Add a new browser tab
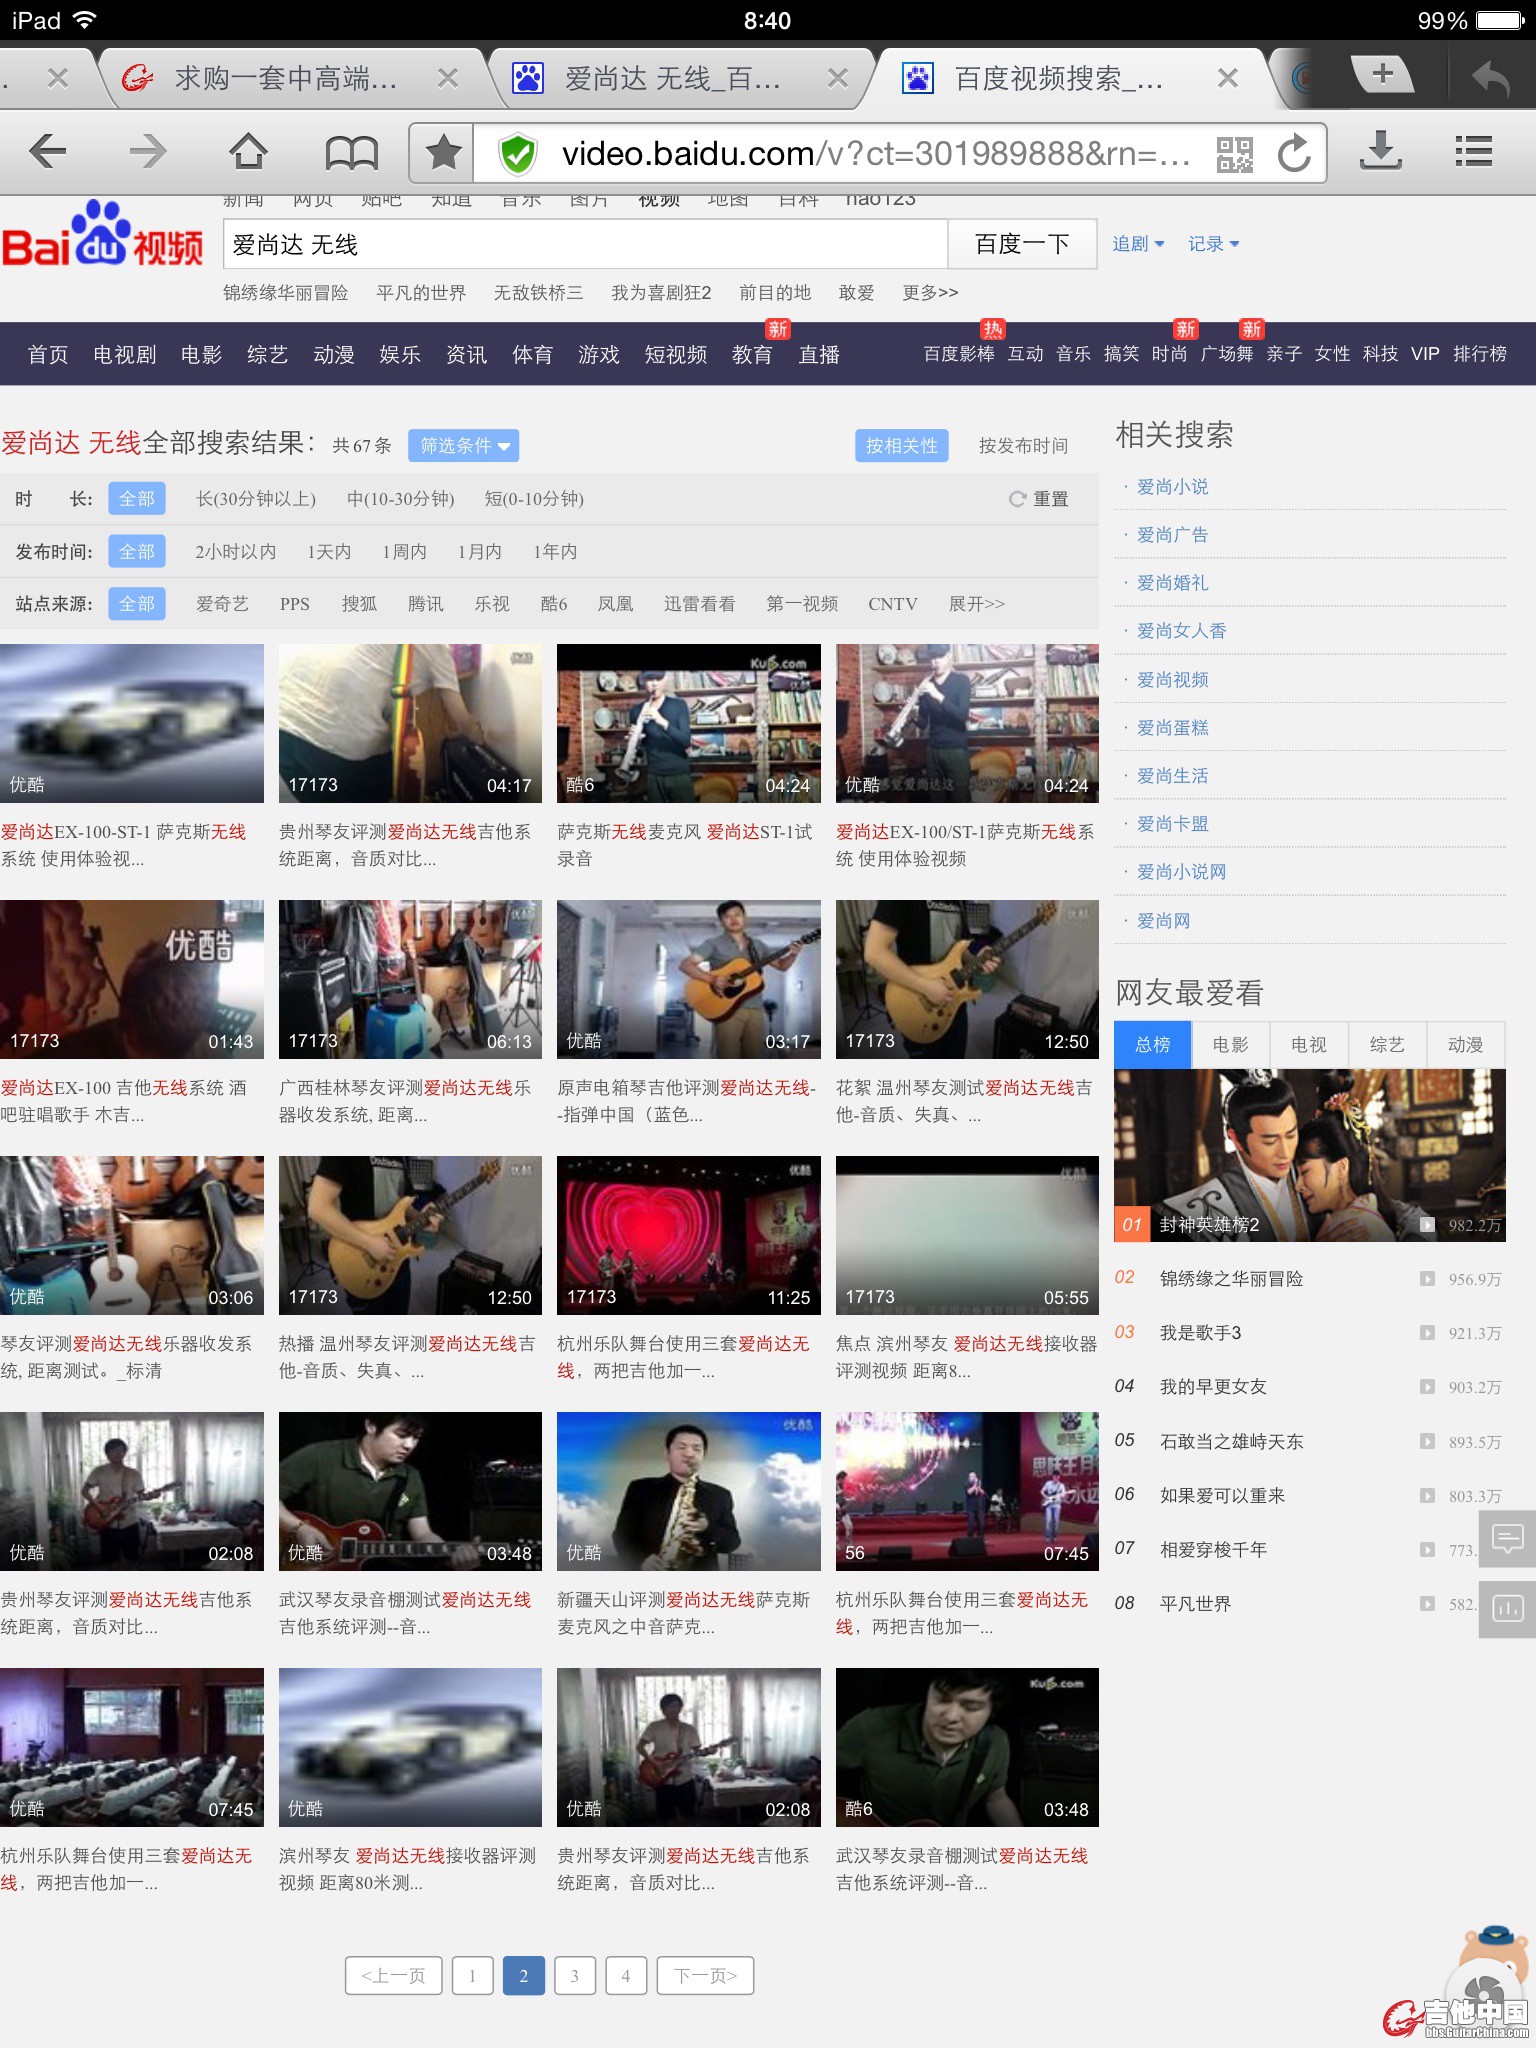 [x=1383, y=74]
